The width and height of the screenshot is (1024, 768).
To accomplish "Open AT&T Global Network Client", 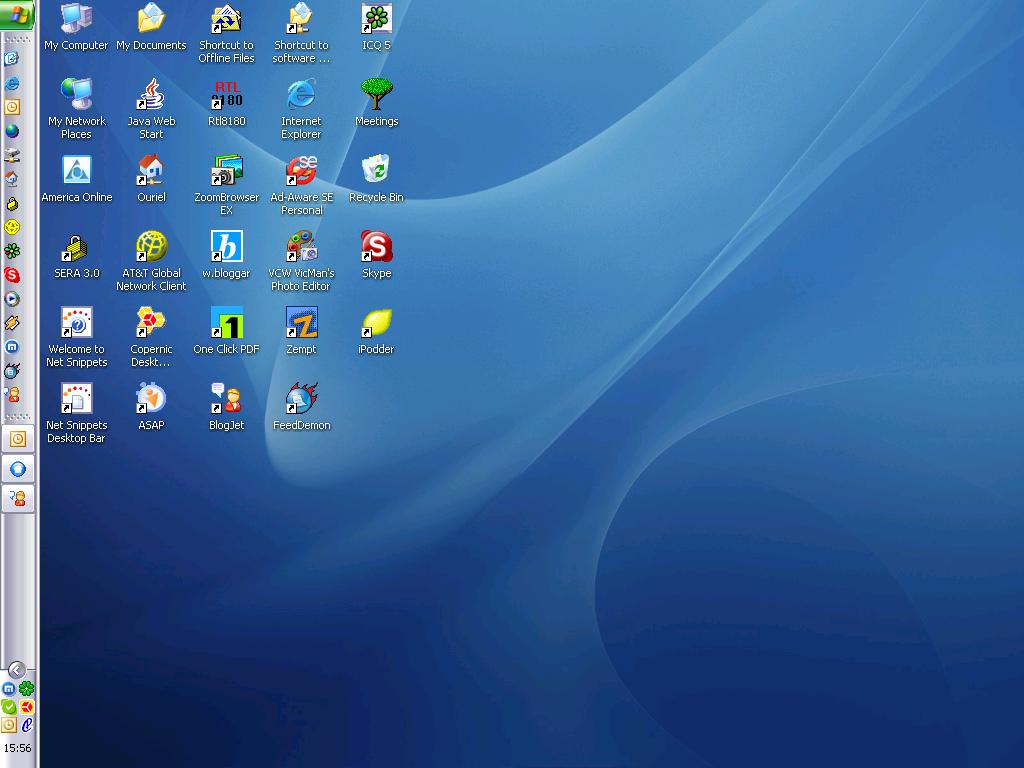I will coord(151,247).
